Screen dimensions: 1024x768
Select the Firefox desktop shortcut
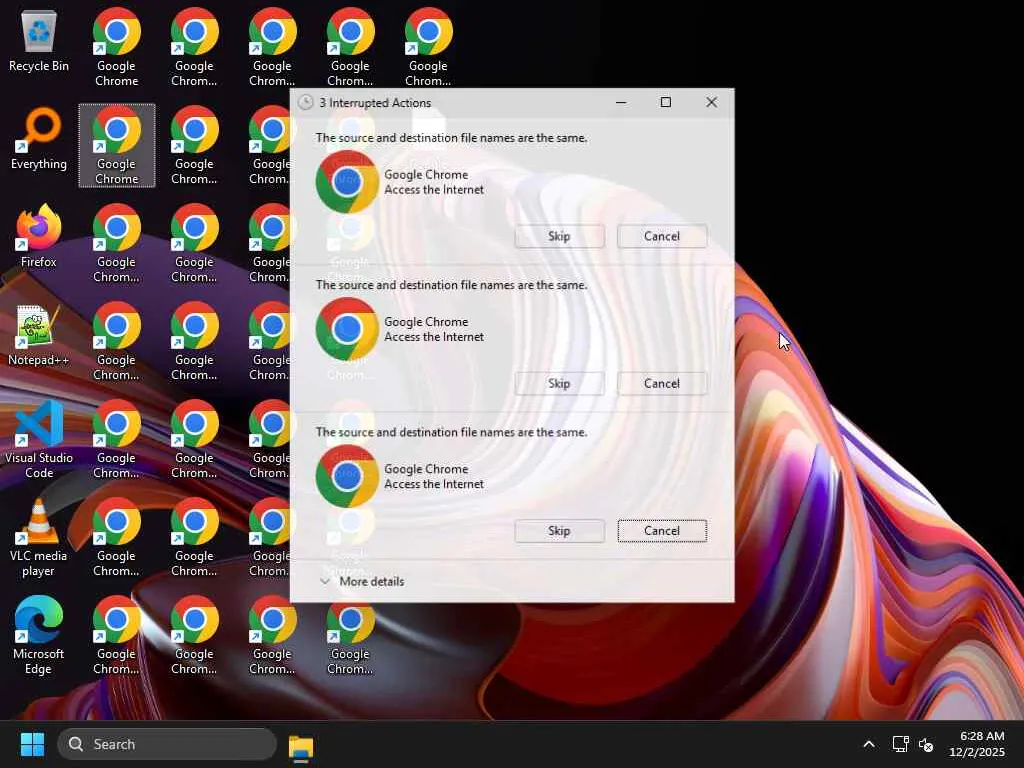(39, 236)
